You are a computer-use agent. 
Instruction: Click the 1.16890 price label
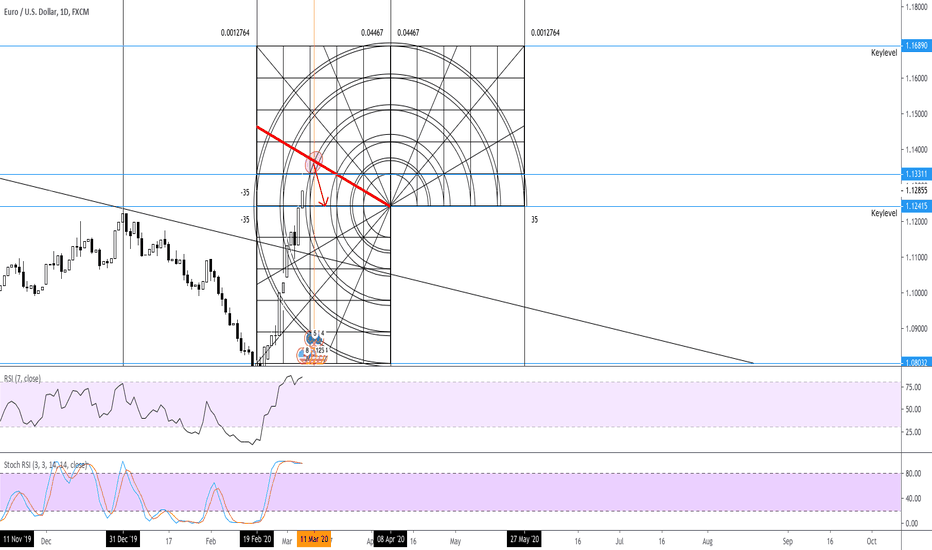[x=917, y=46]
